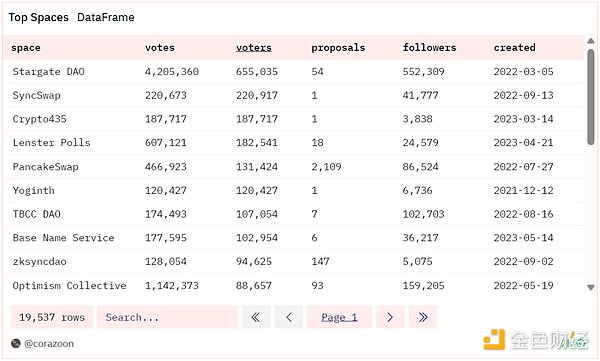
Task: Click votes value 607,121
Action: [x=166, y=143]
